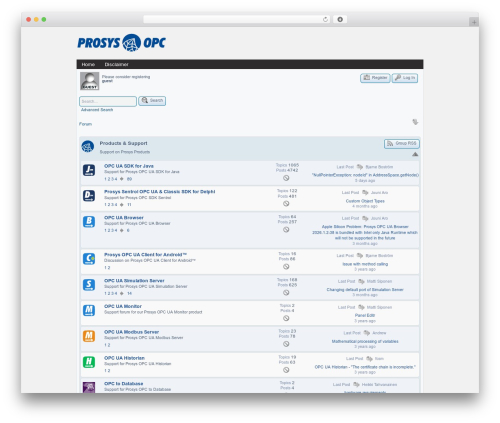The image size is (500, 423).
Task: Click the browser extension icon beside address bar
Action: pos(340,19)
